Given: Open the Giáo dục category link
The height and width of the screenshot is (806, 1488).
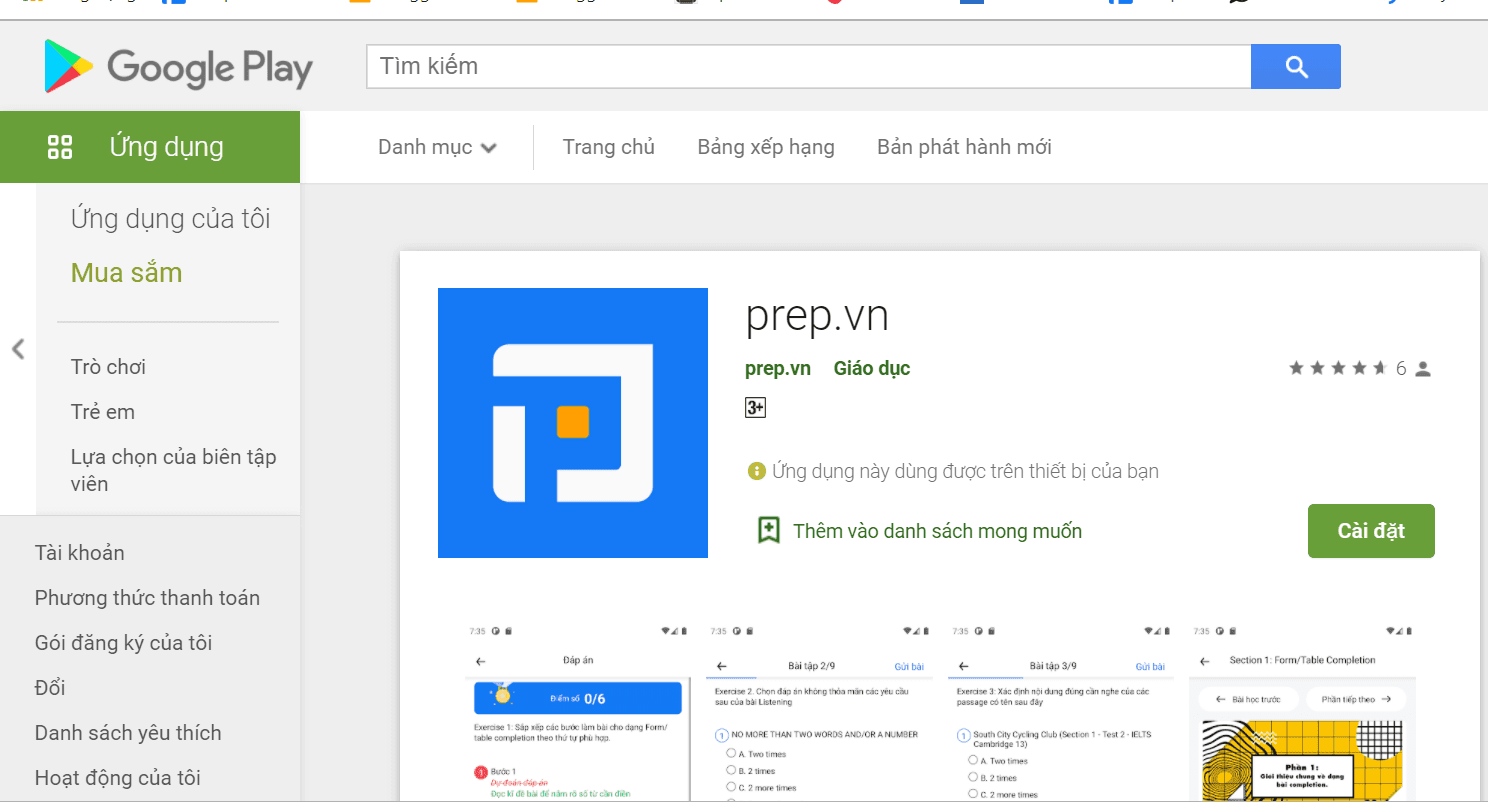Looking at the screenshot, I should (872, 369).
